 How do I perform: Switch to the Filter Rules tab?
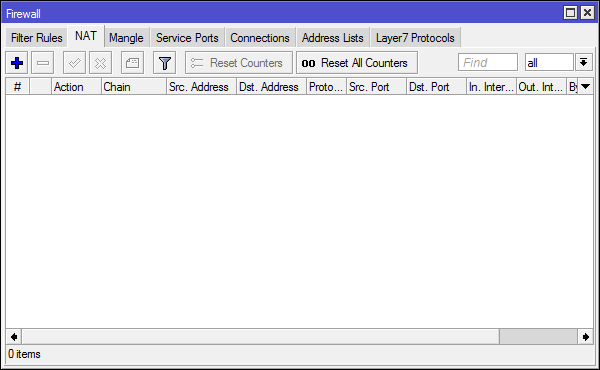tap(36, 38)
